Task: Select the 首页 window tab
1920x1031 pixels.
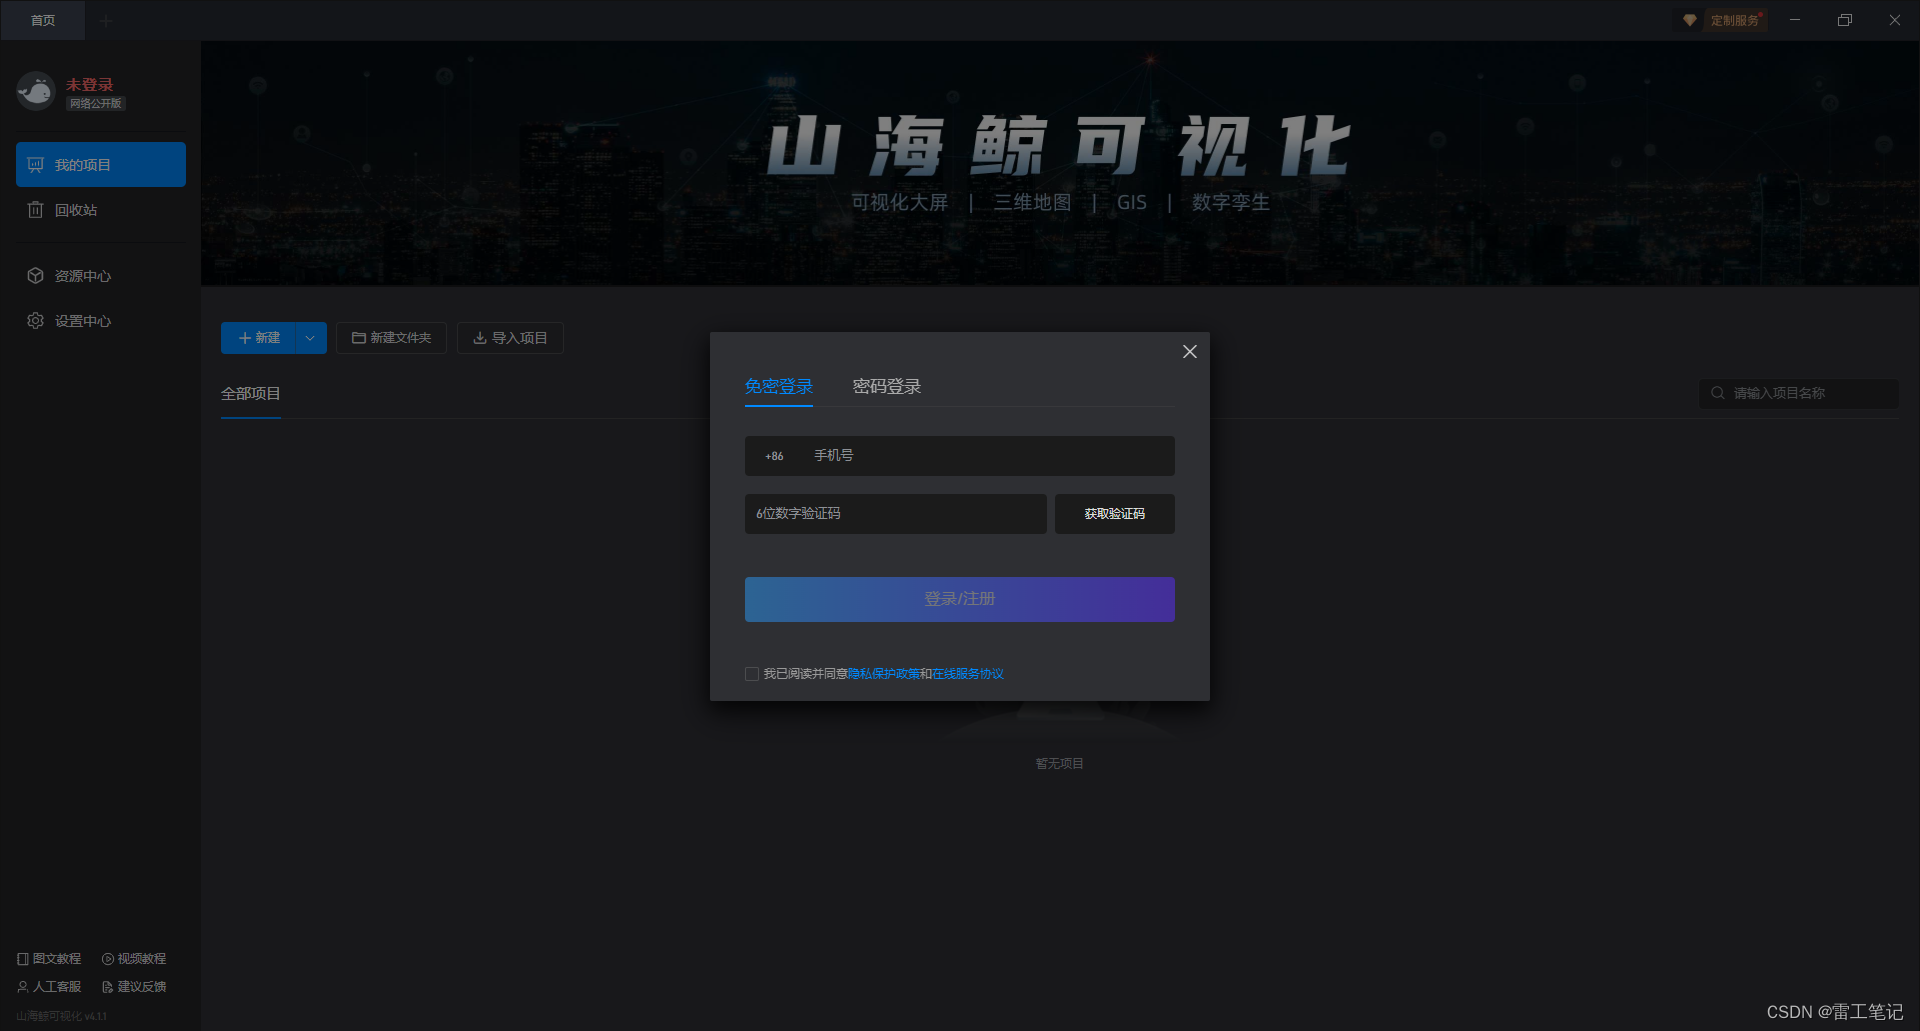Action: (43, 20)
